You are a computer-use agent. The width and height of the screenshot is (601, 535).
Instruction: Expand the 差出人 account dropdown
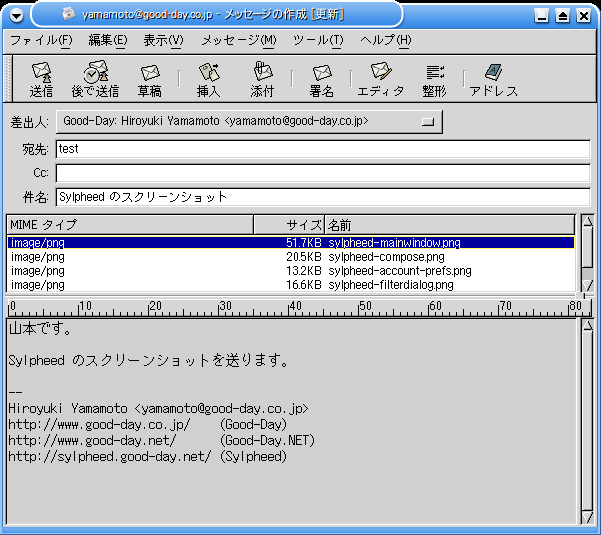[x=249, y=122]
